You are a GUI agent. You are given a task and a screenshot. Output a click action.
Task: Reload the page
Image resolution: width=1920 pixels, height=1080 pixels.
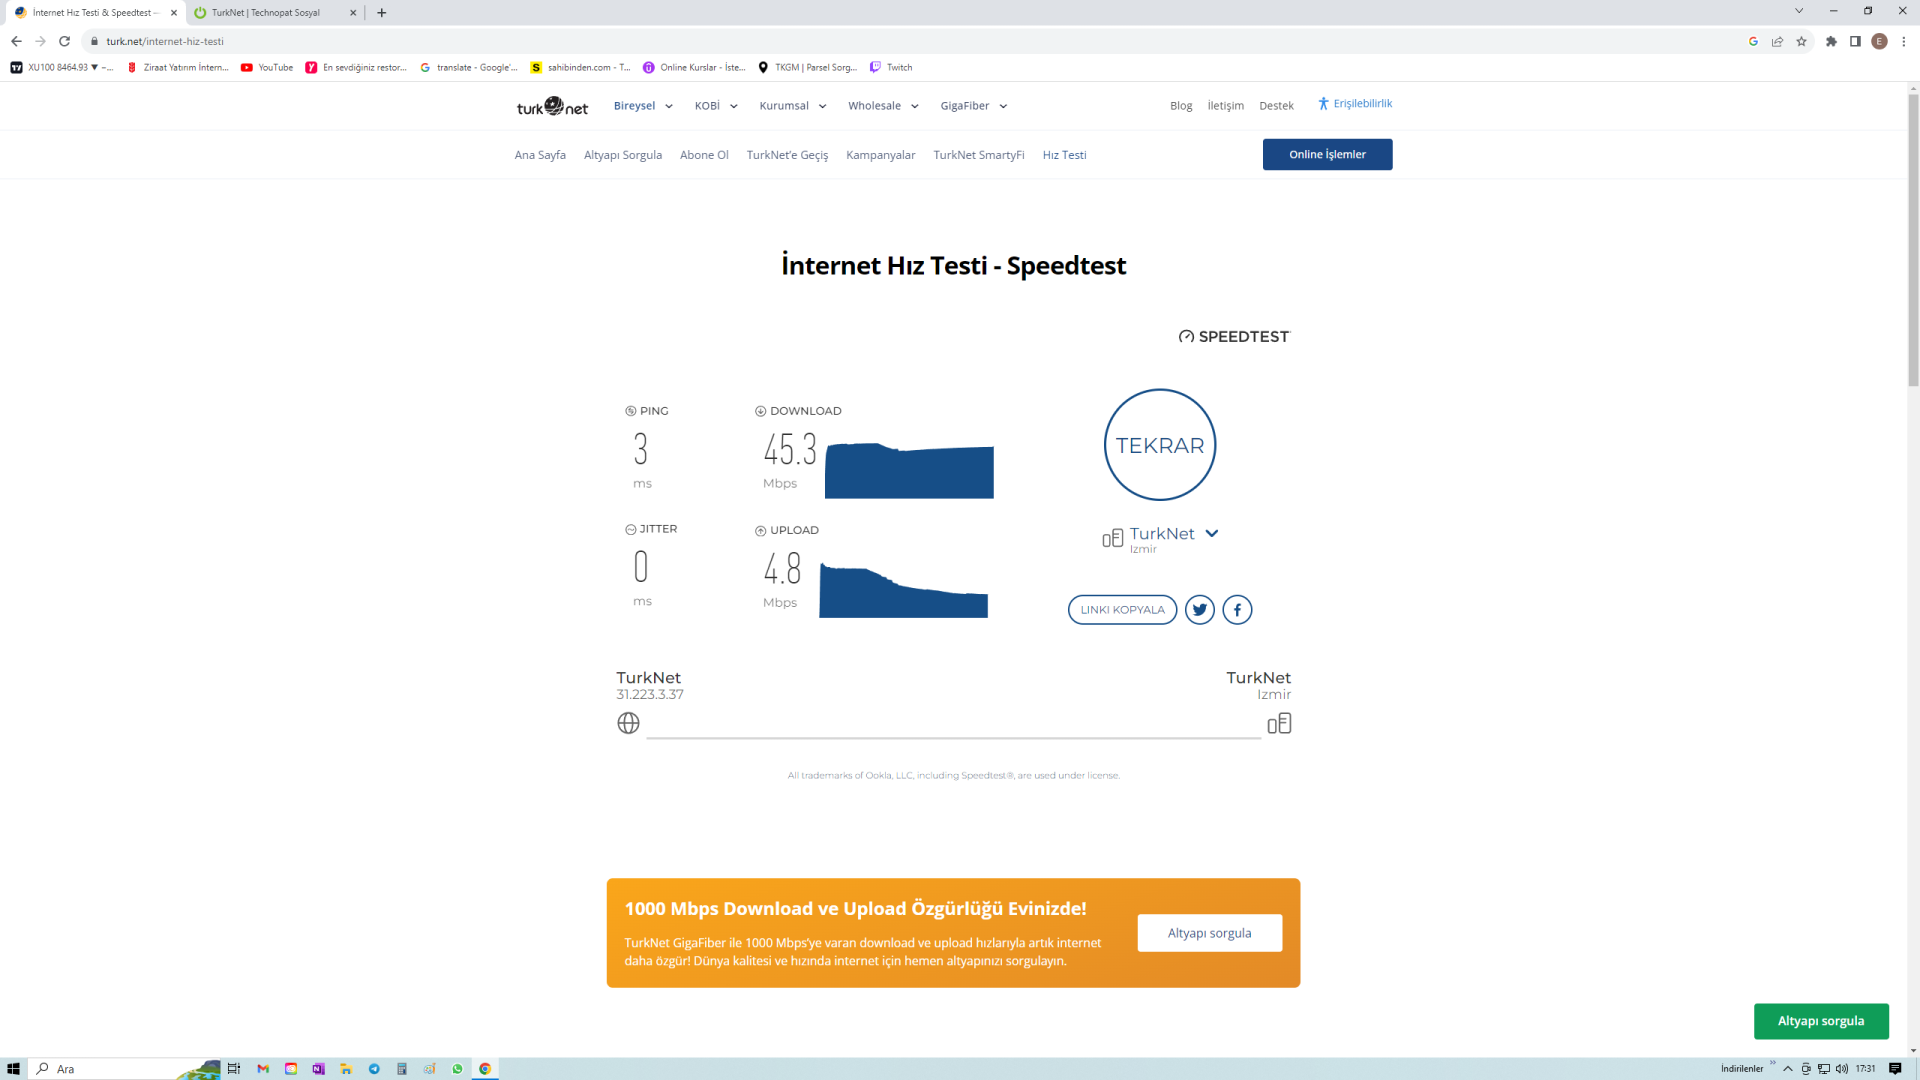(65, 41)
